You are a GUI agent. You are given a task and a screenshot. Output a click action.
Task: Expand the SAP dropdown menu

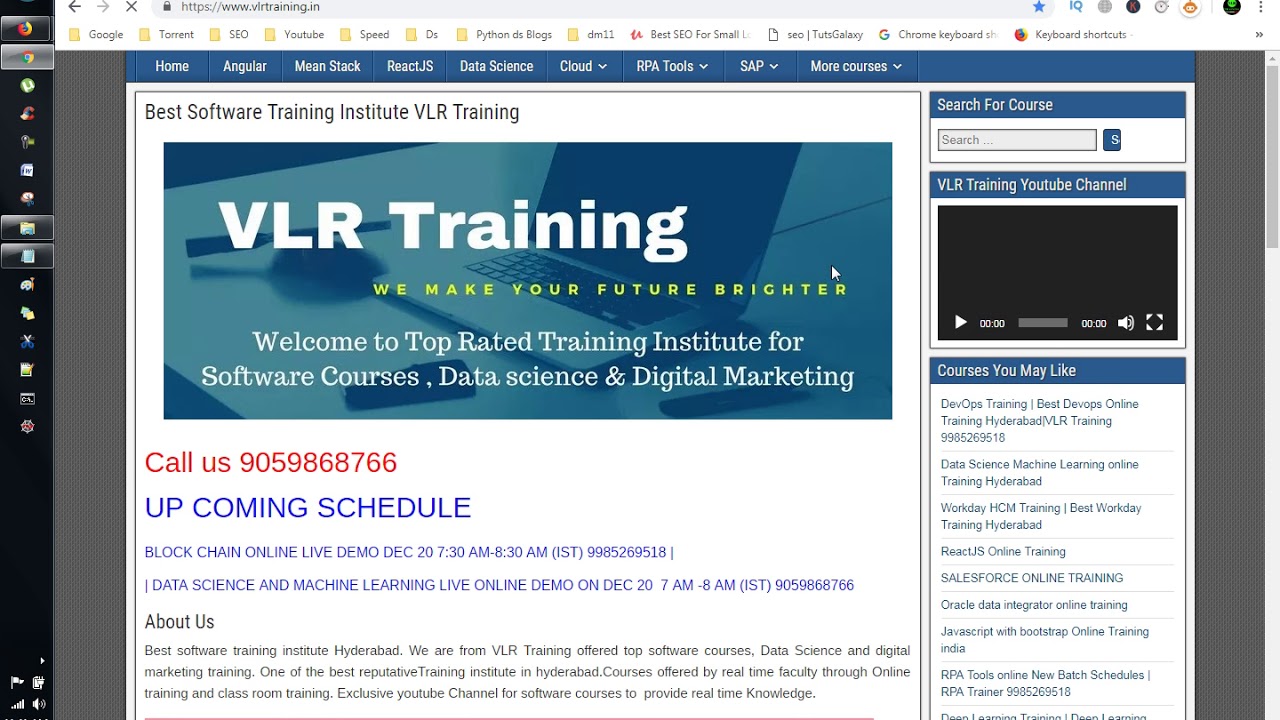coord(761,66)
